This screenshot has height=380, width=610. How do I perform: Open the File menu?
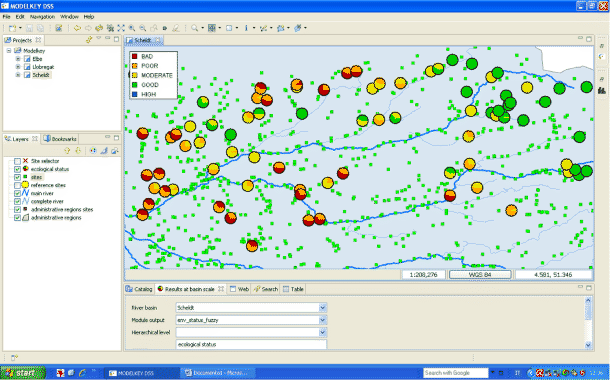[7, 17]
